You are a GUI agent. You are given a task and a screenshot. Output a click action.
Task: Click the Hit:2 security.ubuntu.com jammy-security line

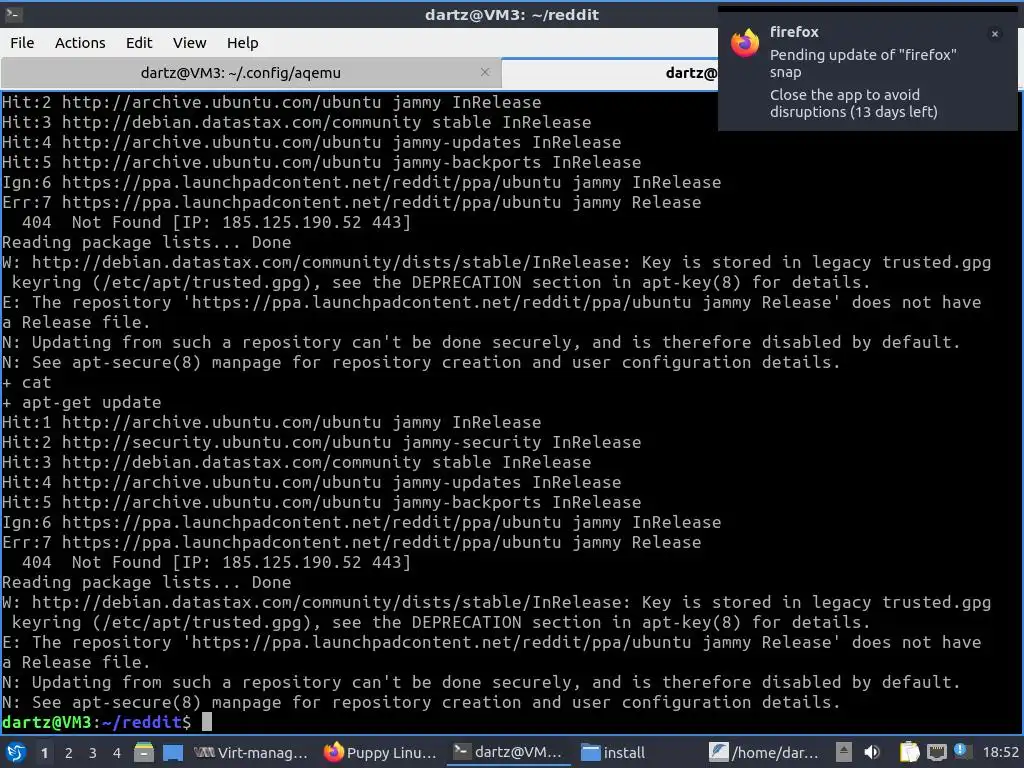(321, 442)
